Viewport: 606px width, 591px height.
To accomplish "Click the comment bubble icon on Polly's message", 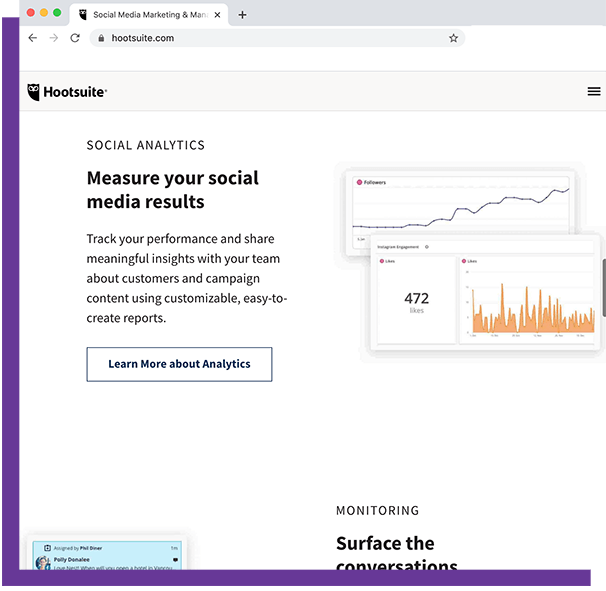I will coord(175,560).
